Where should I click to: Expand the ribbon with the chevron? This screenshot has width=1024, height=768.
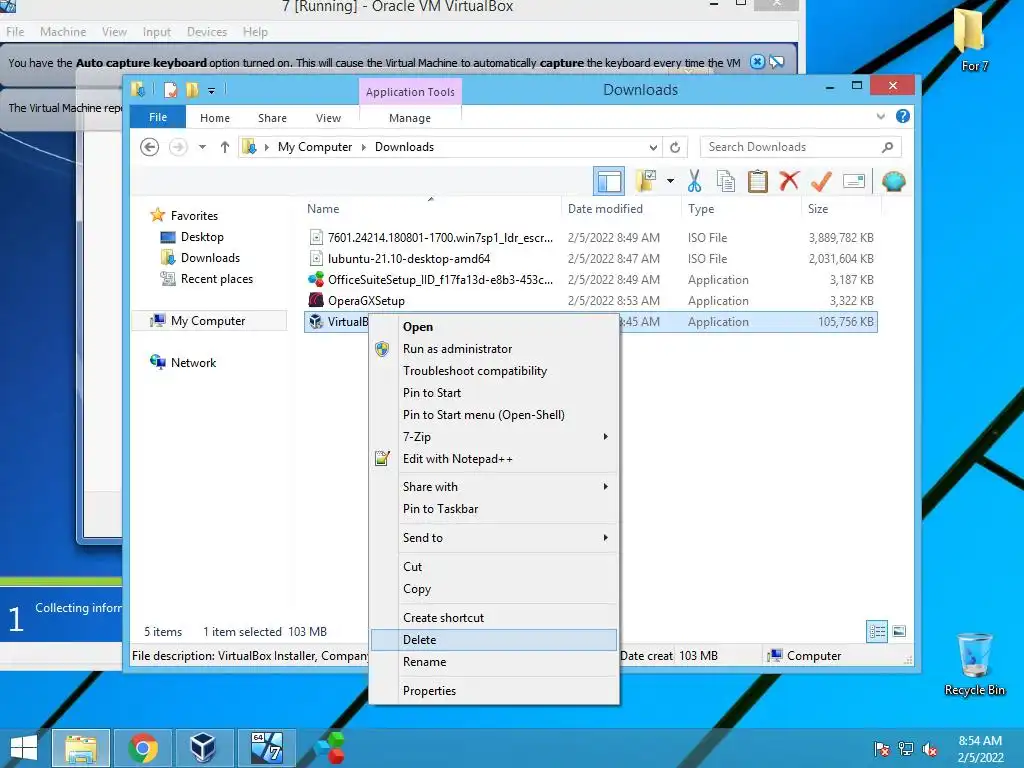click(880, 116)
